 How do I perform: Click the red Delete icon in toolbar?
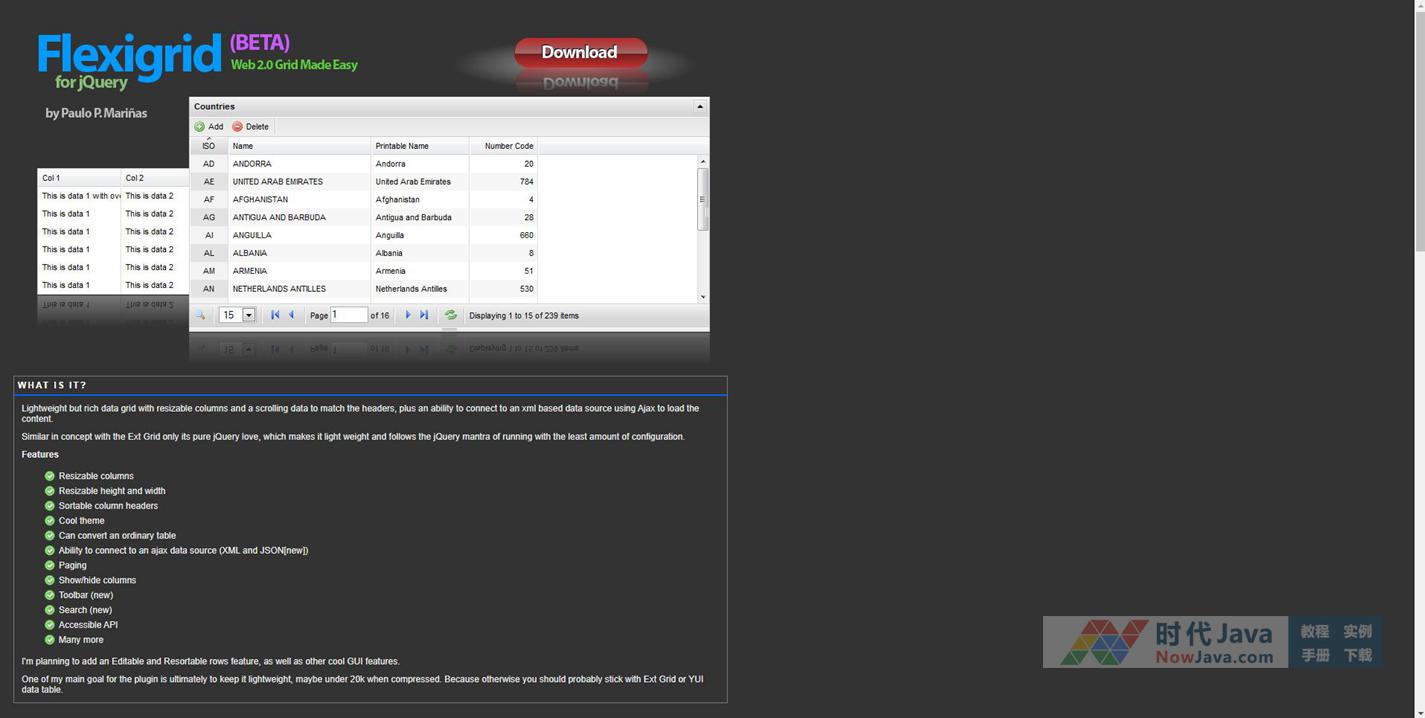238,127
